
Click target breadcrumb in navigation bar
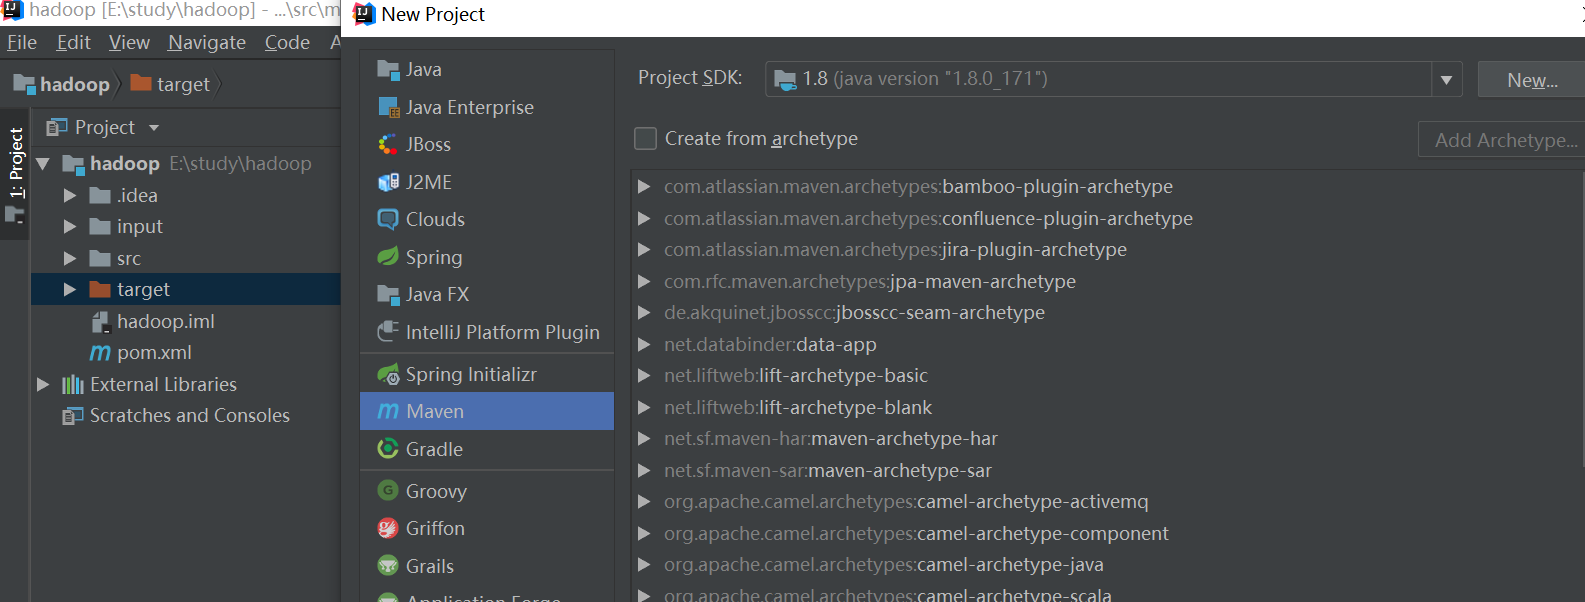171,84
